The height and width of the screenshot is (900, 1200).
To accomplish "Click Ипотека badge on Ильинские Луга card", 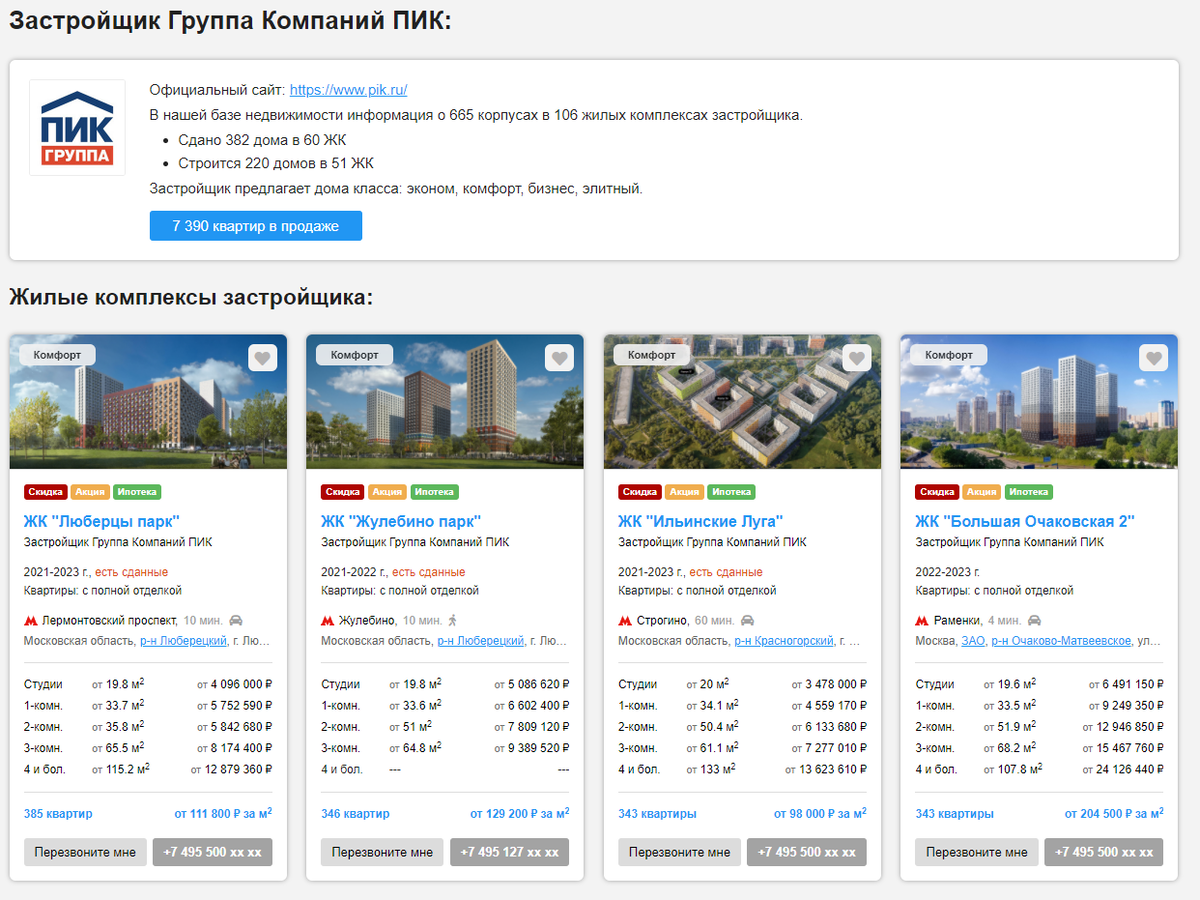I will pos(731,492).
